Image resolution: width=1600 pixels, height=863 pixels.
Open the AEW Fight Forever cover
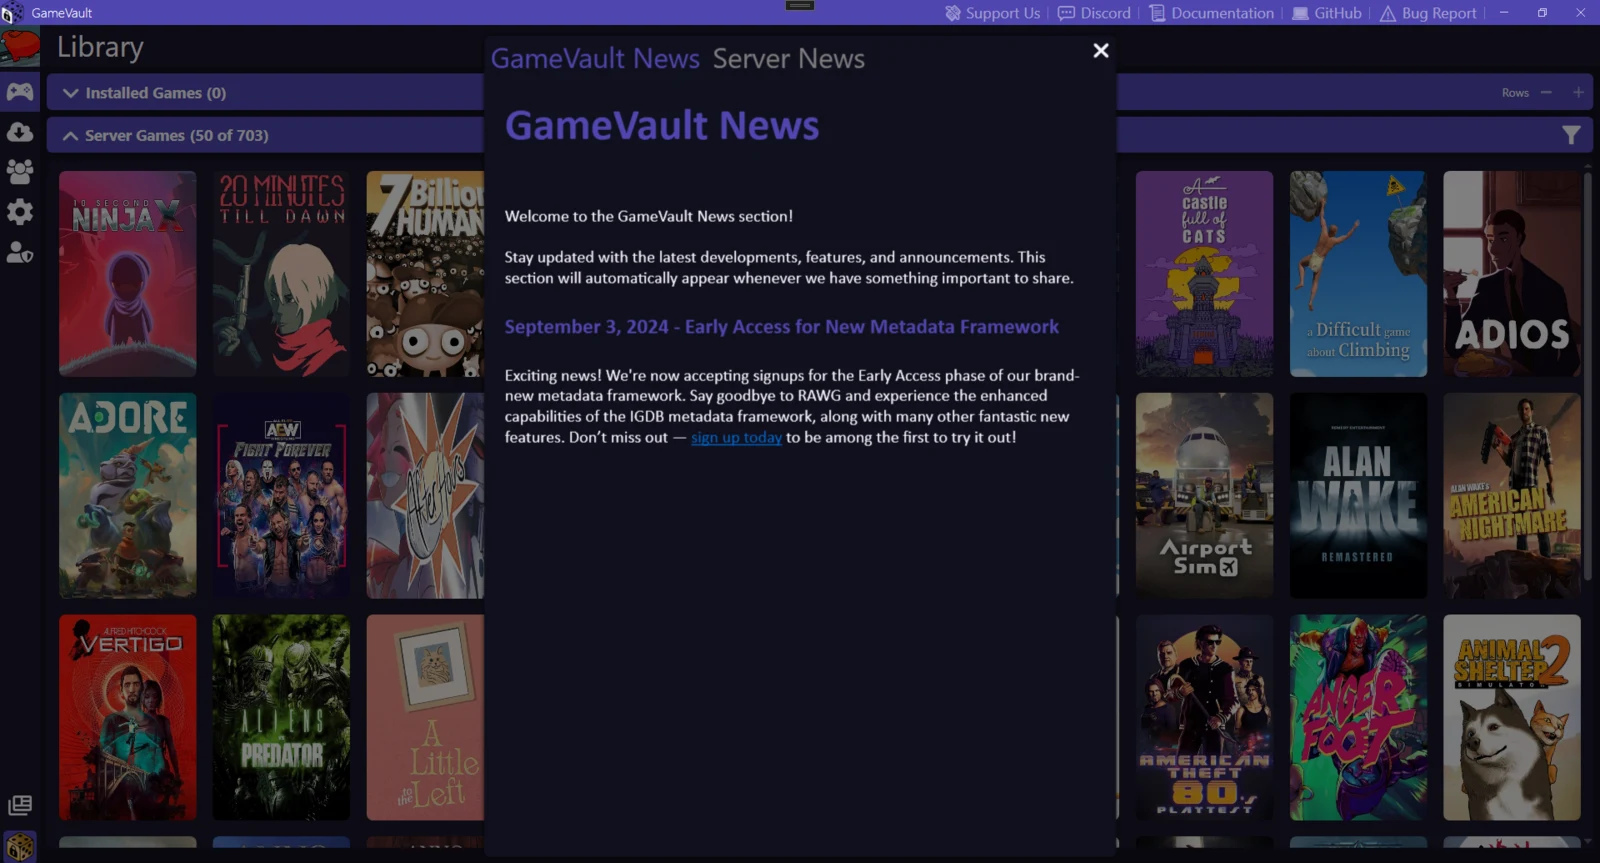[281, 496]
